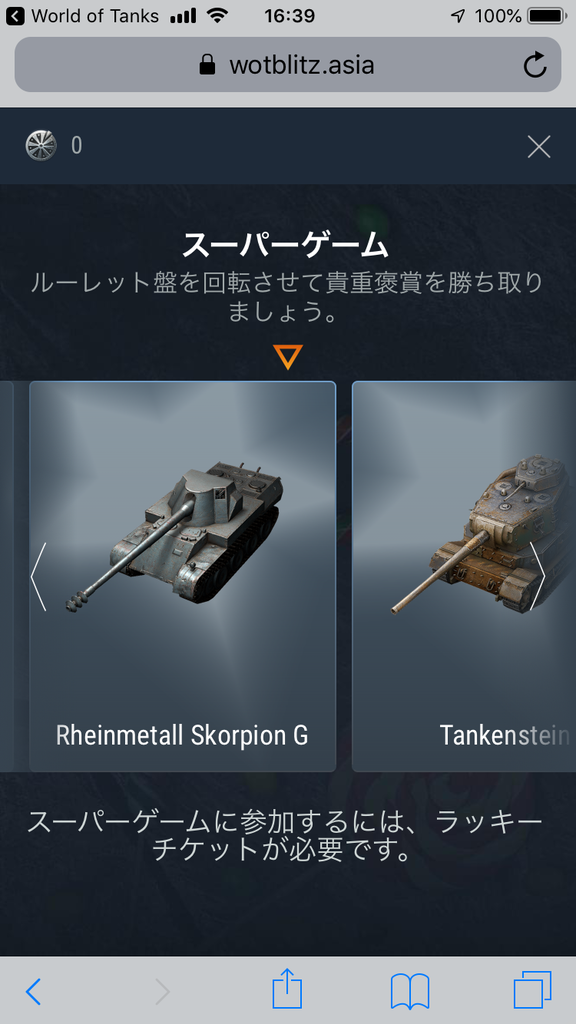Close the Super Game panel

click(x=539, y=146)
